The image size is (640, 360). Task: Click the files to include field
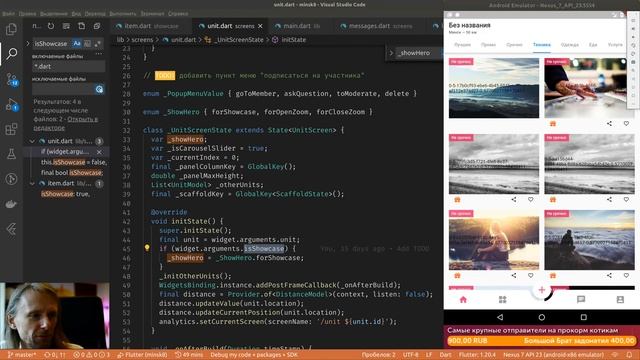[x=69, y=66]
